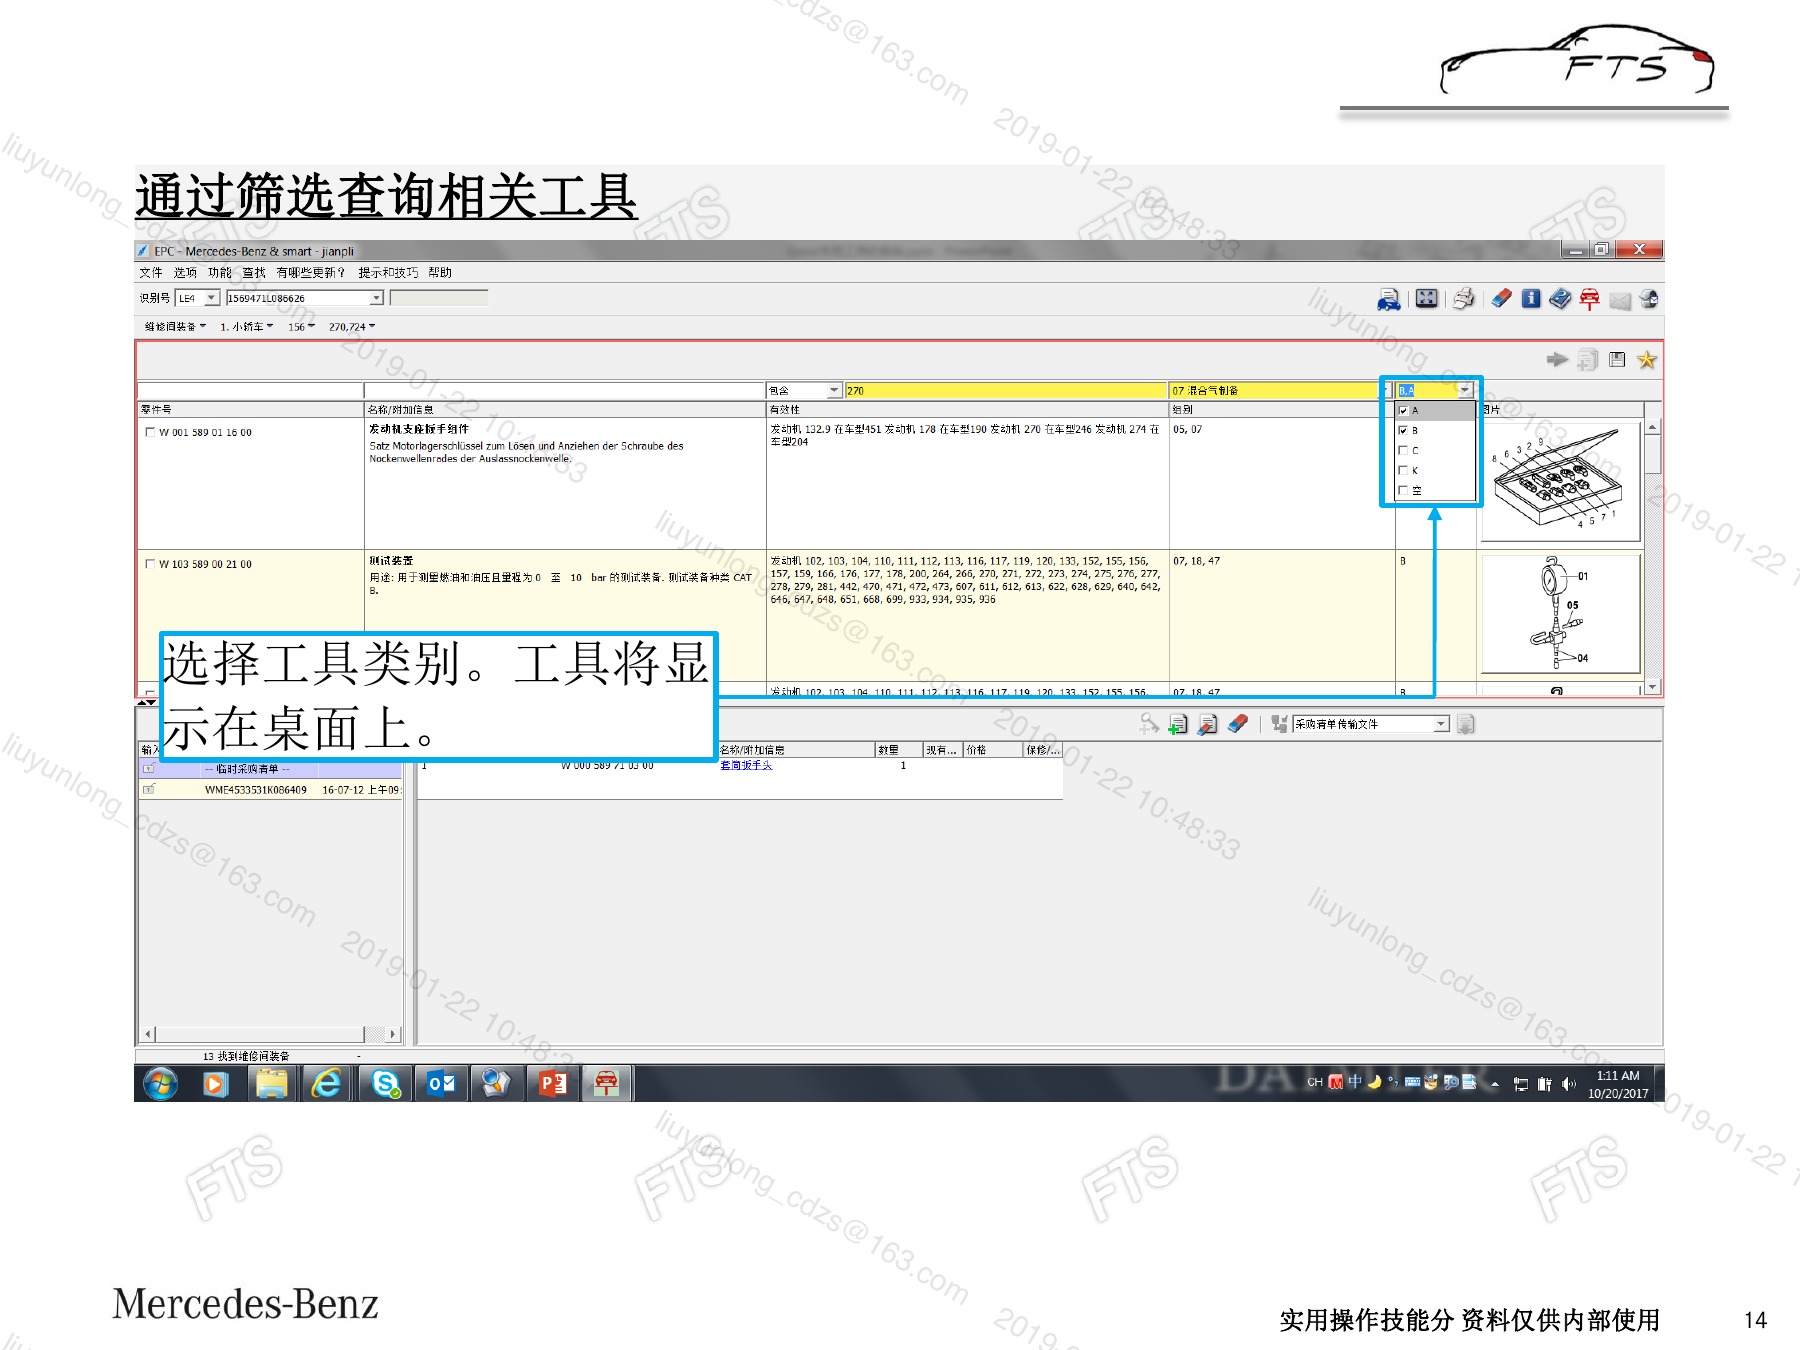
Task: Click the floppy disk save icon
Action: point(1617,360)
